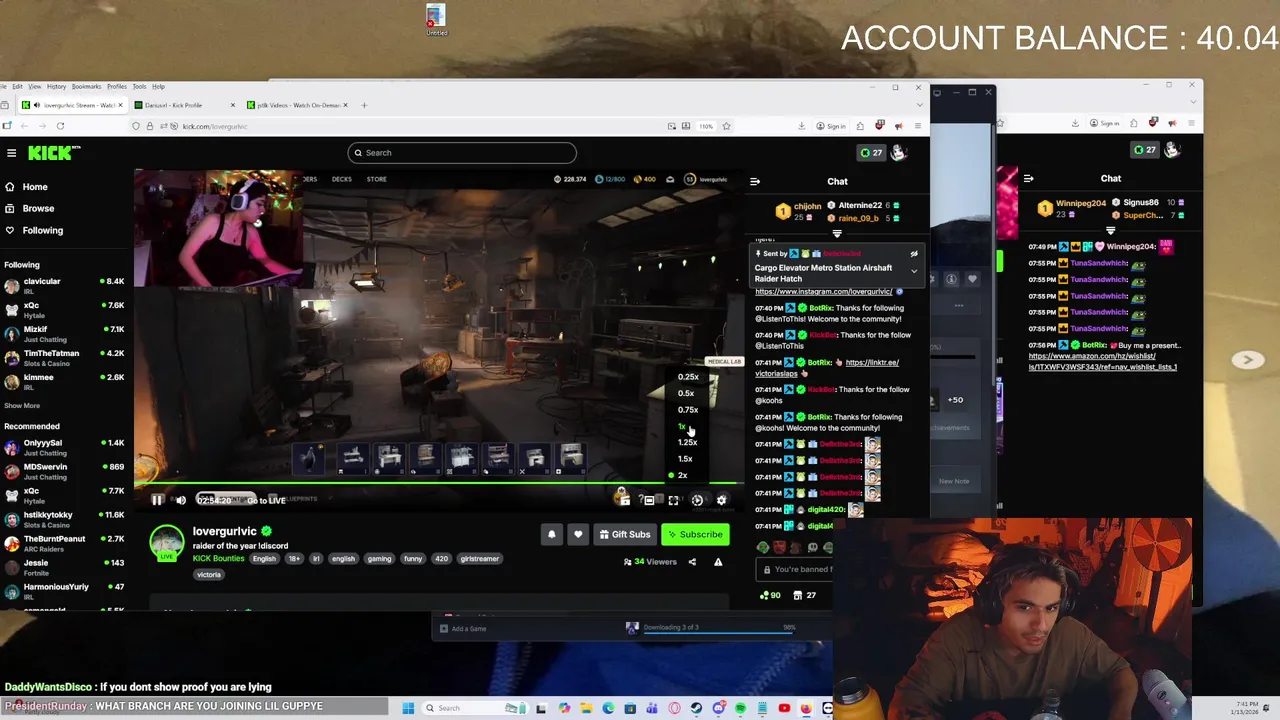
Task: Open a new browser tab
Action: pos(364,105)
